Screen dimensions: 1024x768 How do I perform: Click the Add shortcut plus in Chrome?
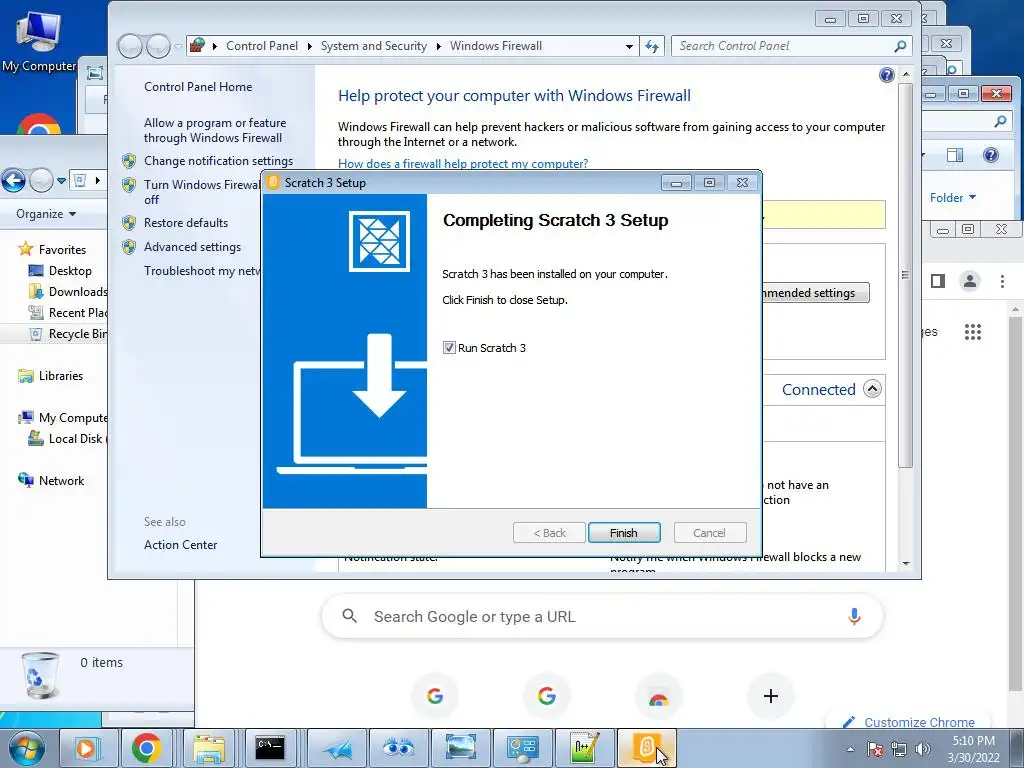771,696
